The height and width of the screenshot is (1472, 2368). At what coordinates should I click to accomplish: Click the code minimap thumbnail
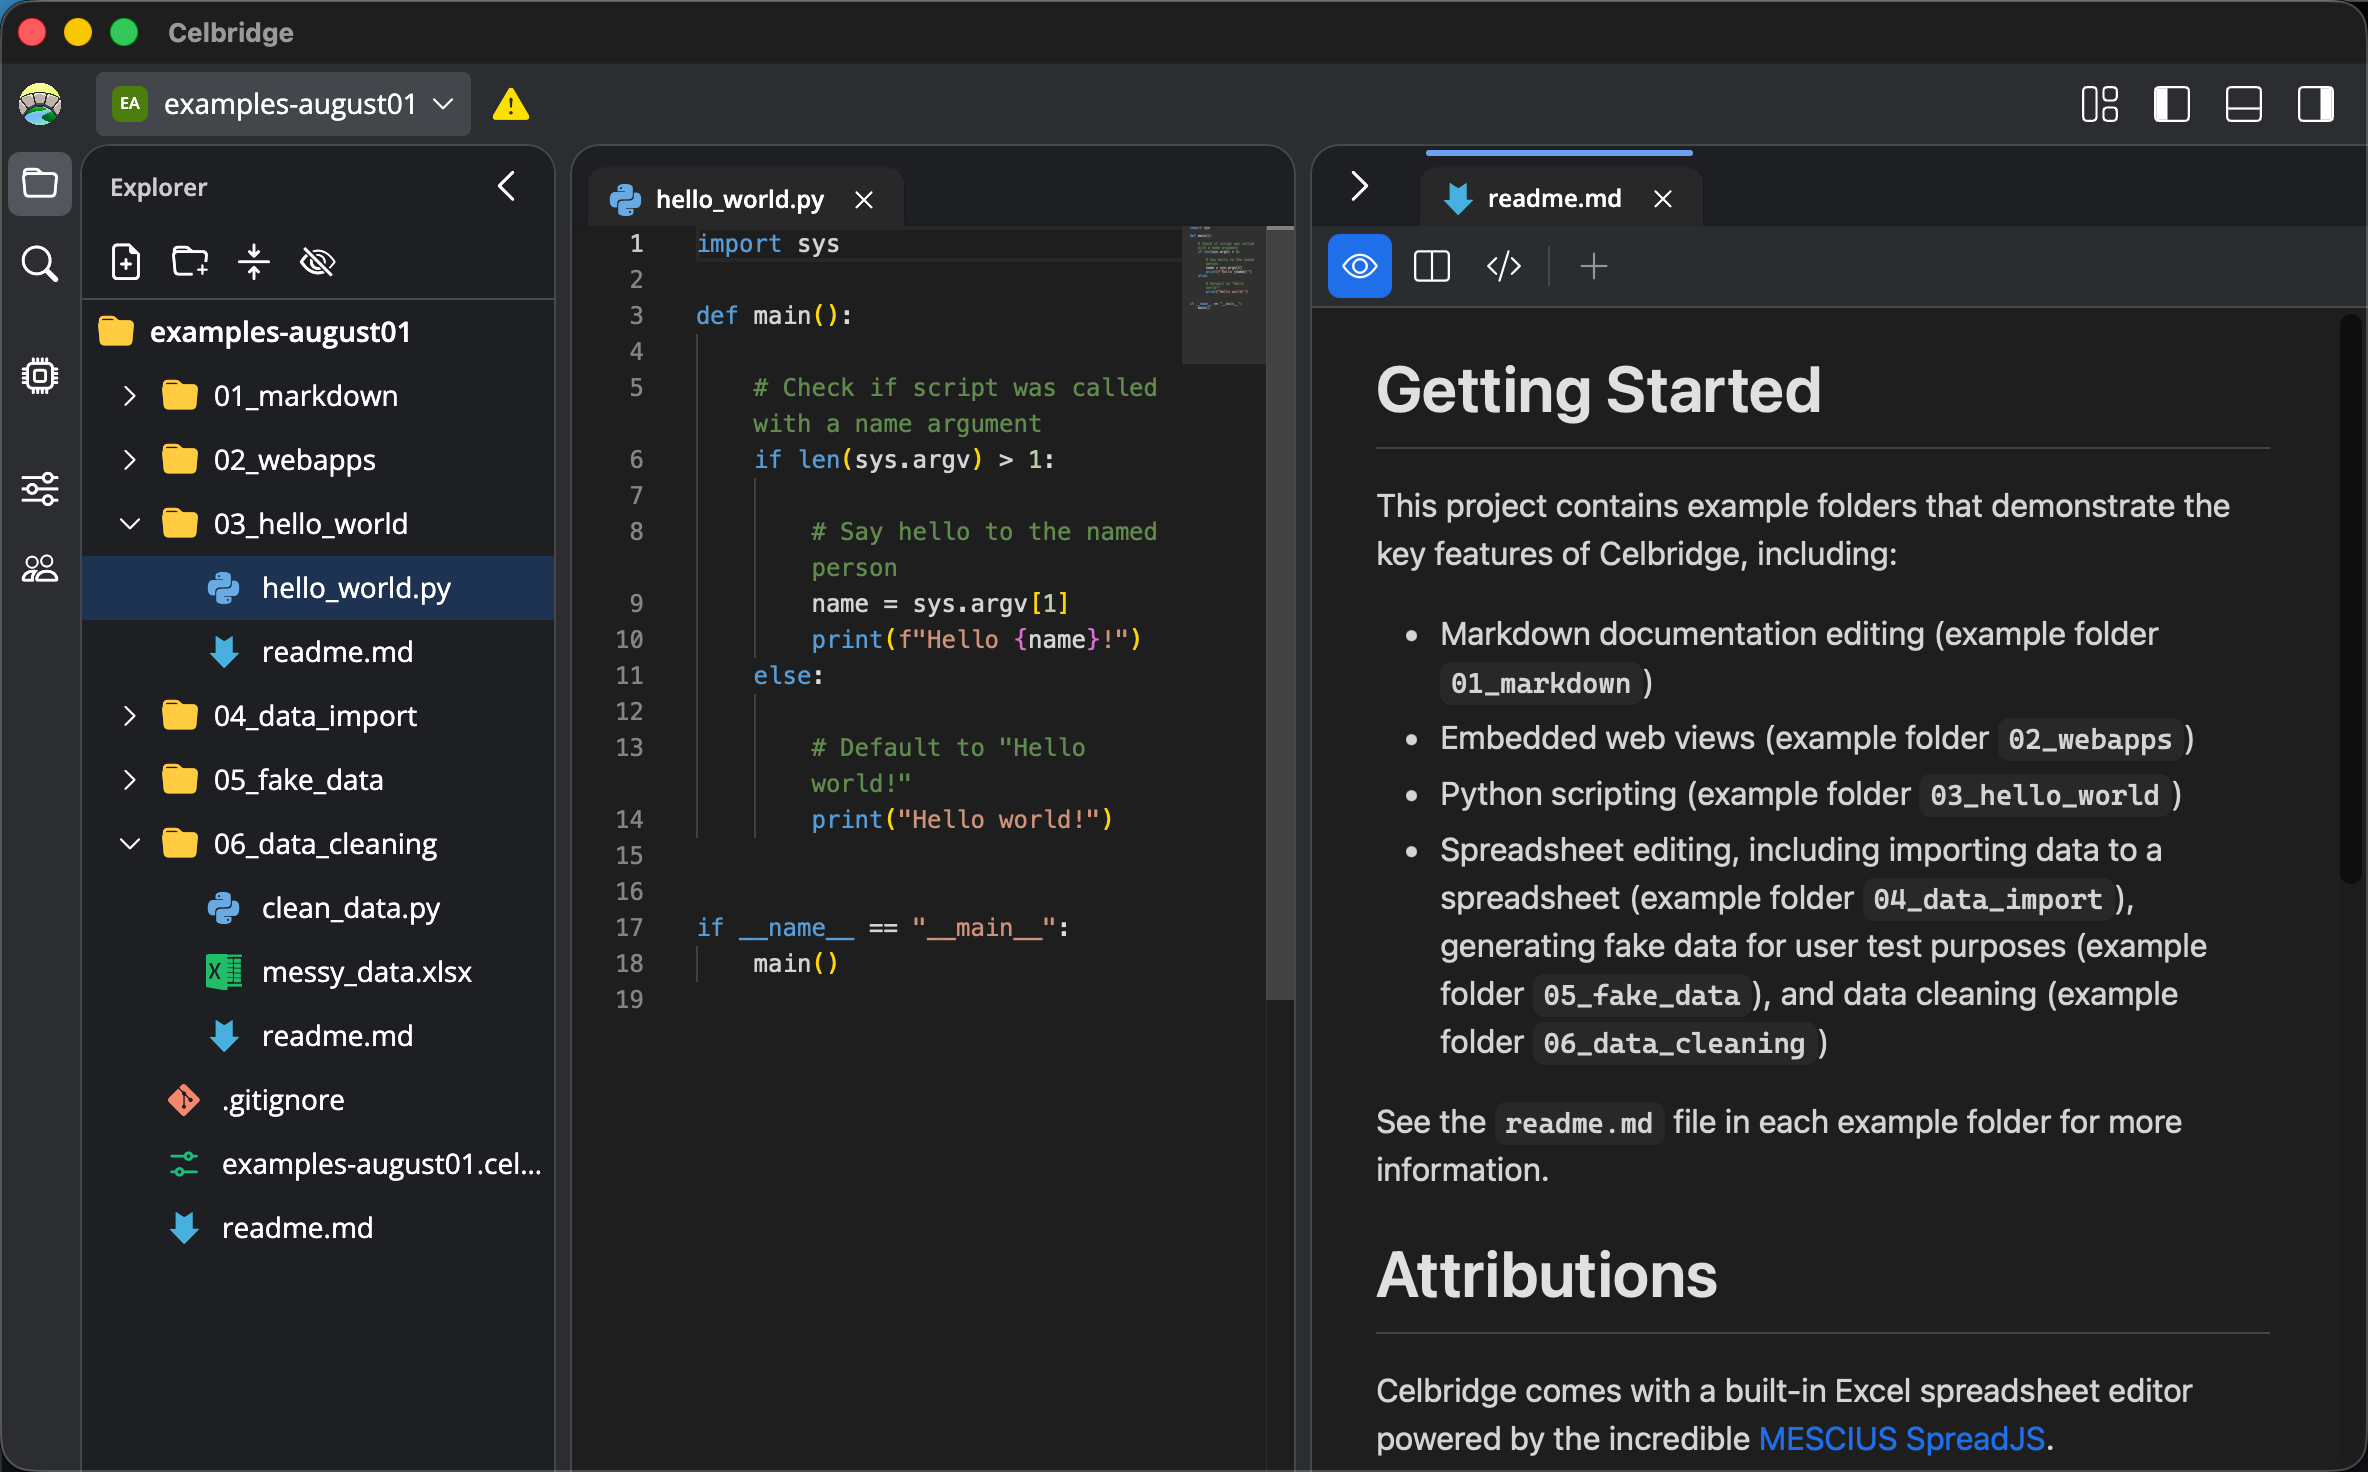pyautogui.click(x=1224, y=296)
